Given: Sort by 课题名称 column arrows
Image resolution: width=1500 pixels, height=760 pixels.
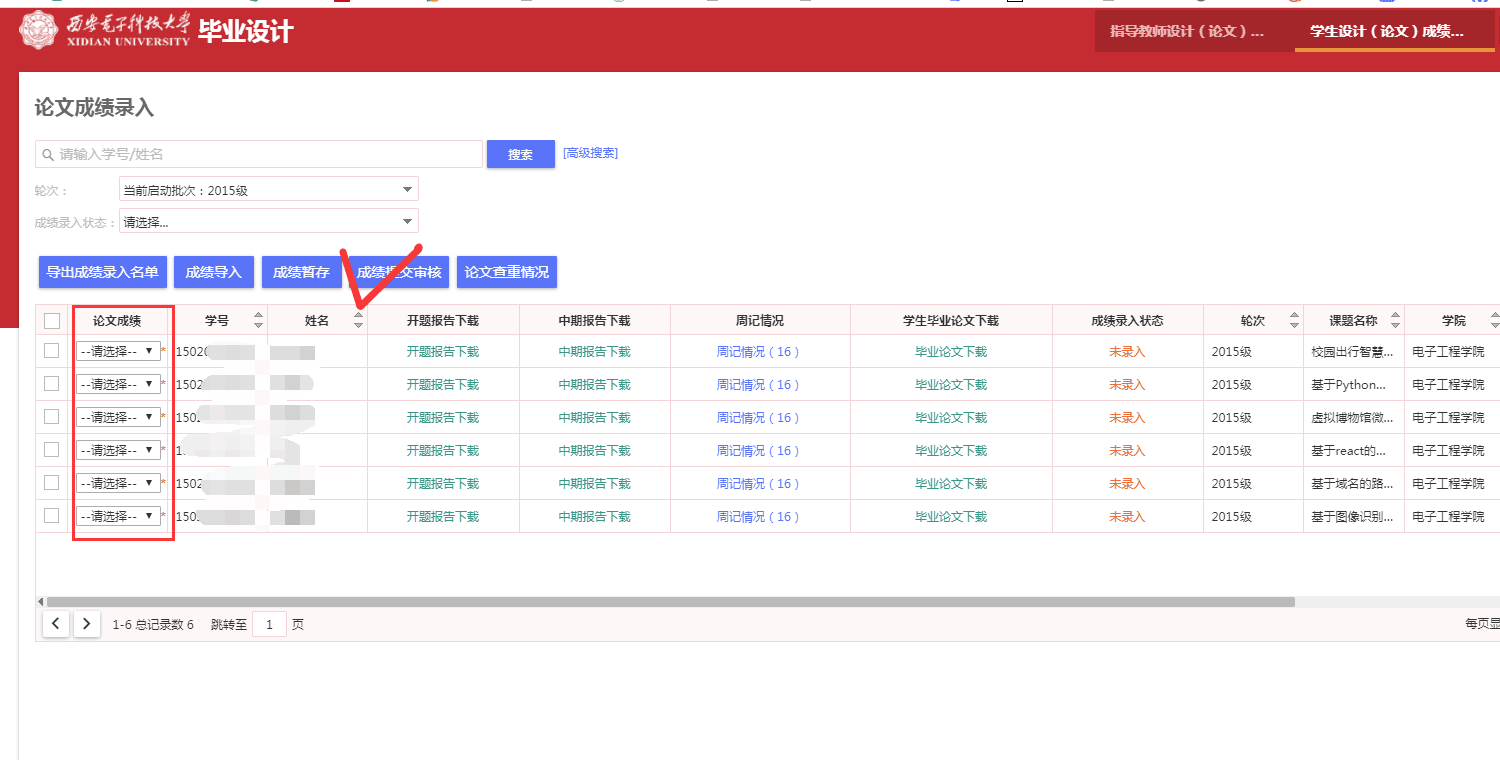Looking at the screenshot, I should pyautogui.click(x=1395, y=321).
